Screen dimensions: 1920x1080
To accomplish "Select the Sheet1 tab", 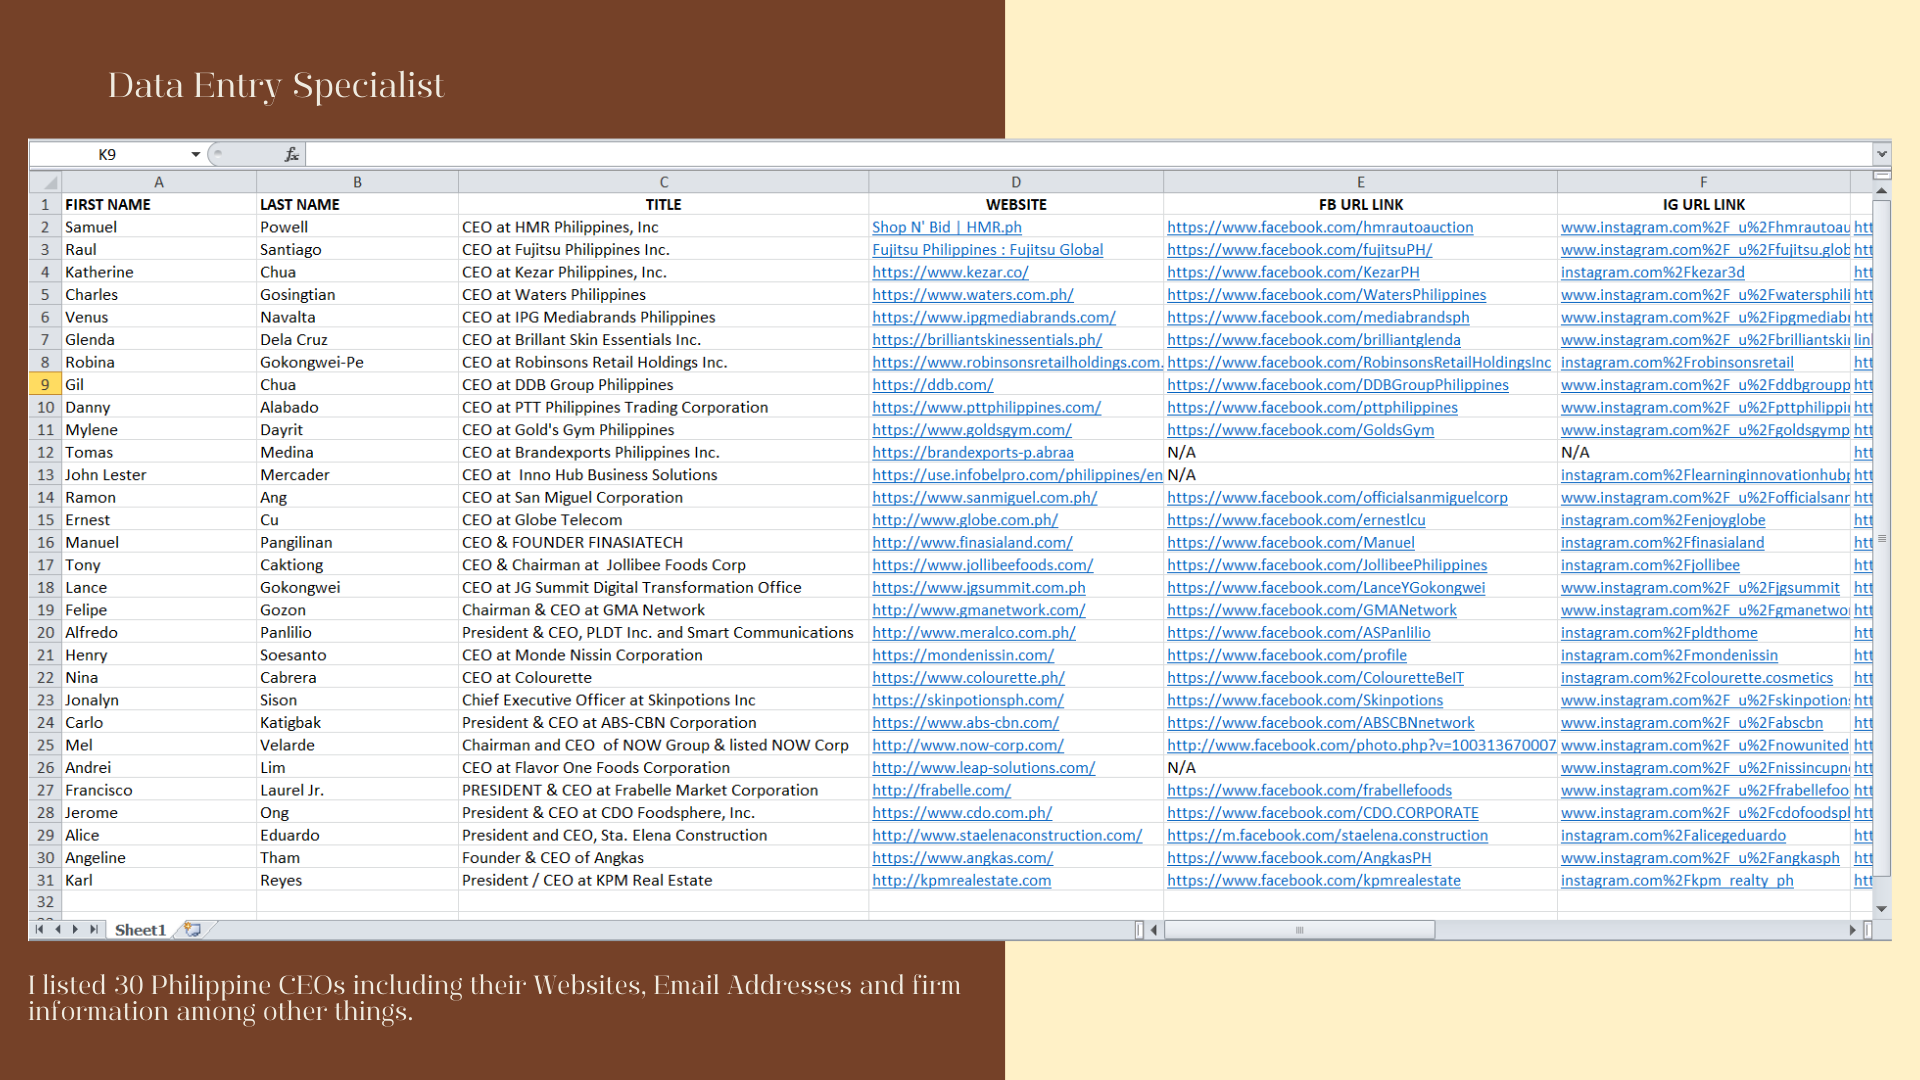I will [140, 930].
